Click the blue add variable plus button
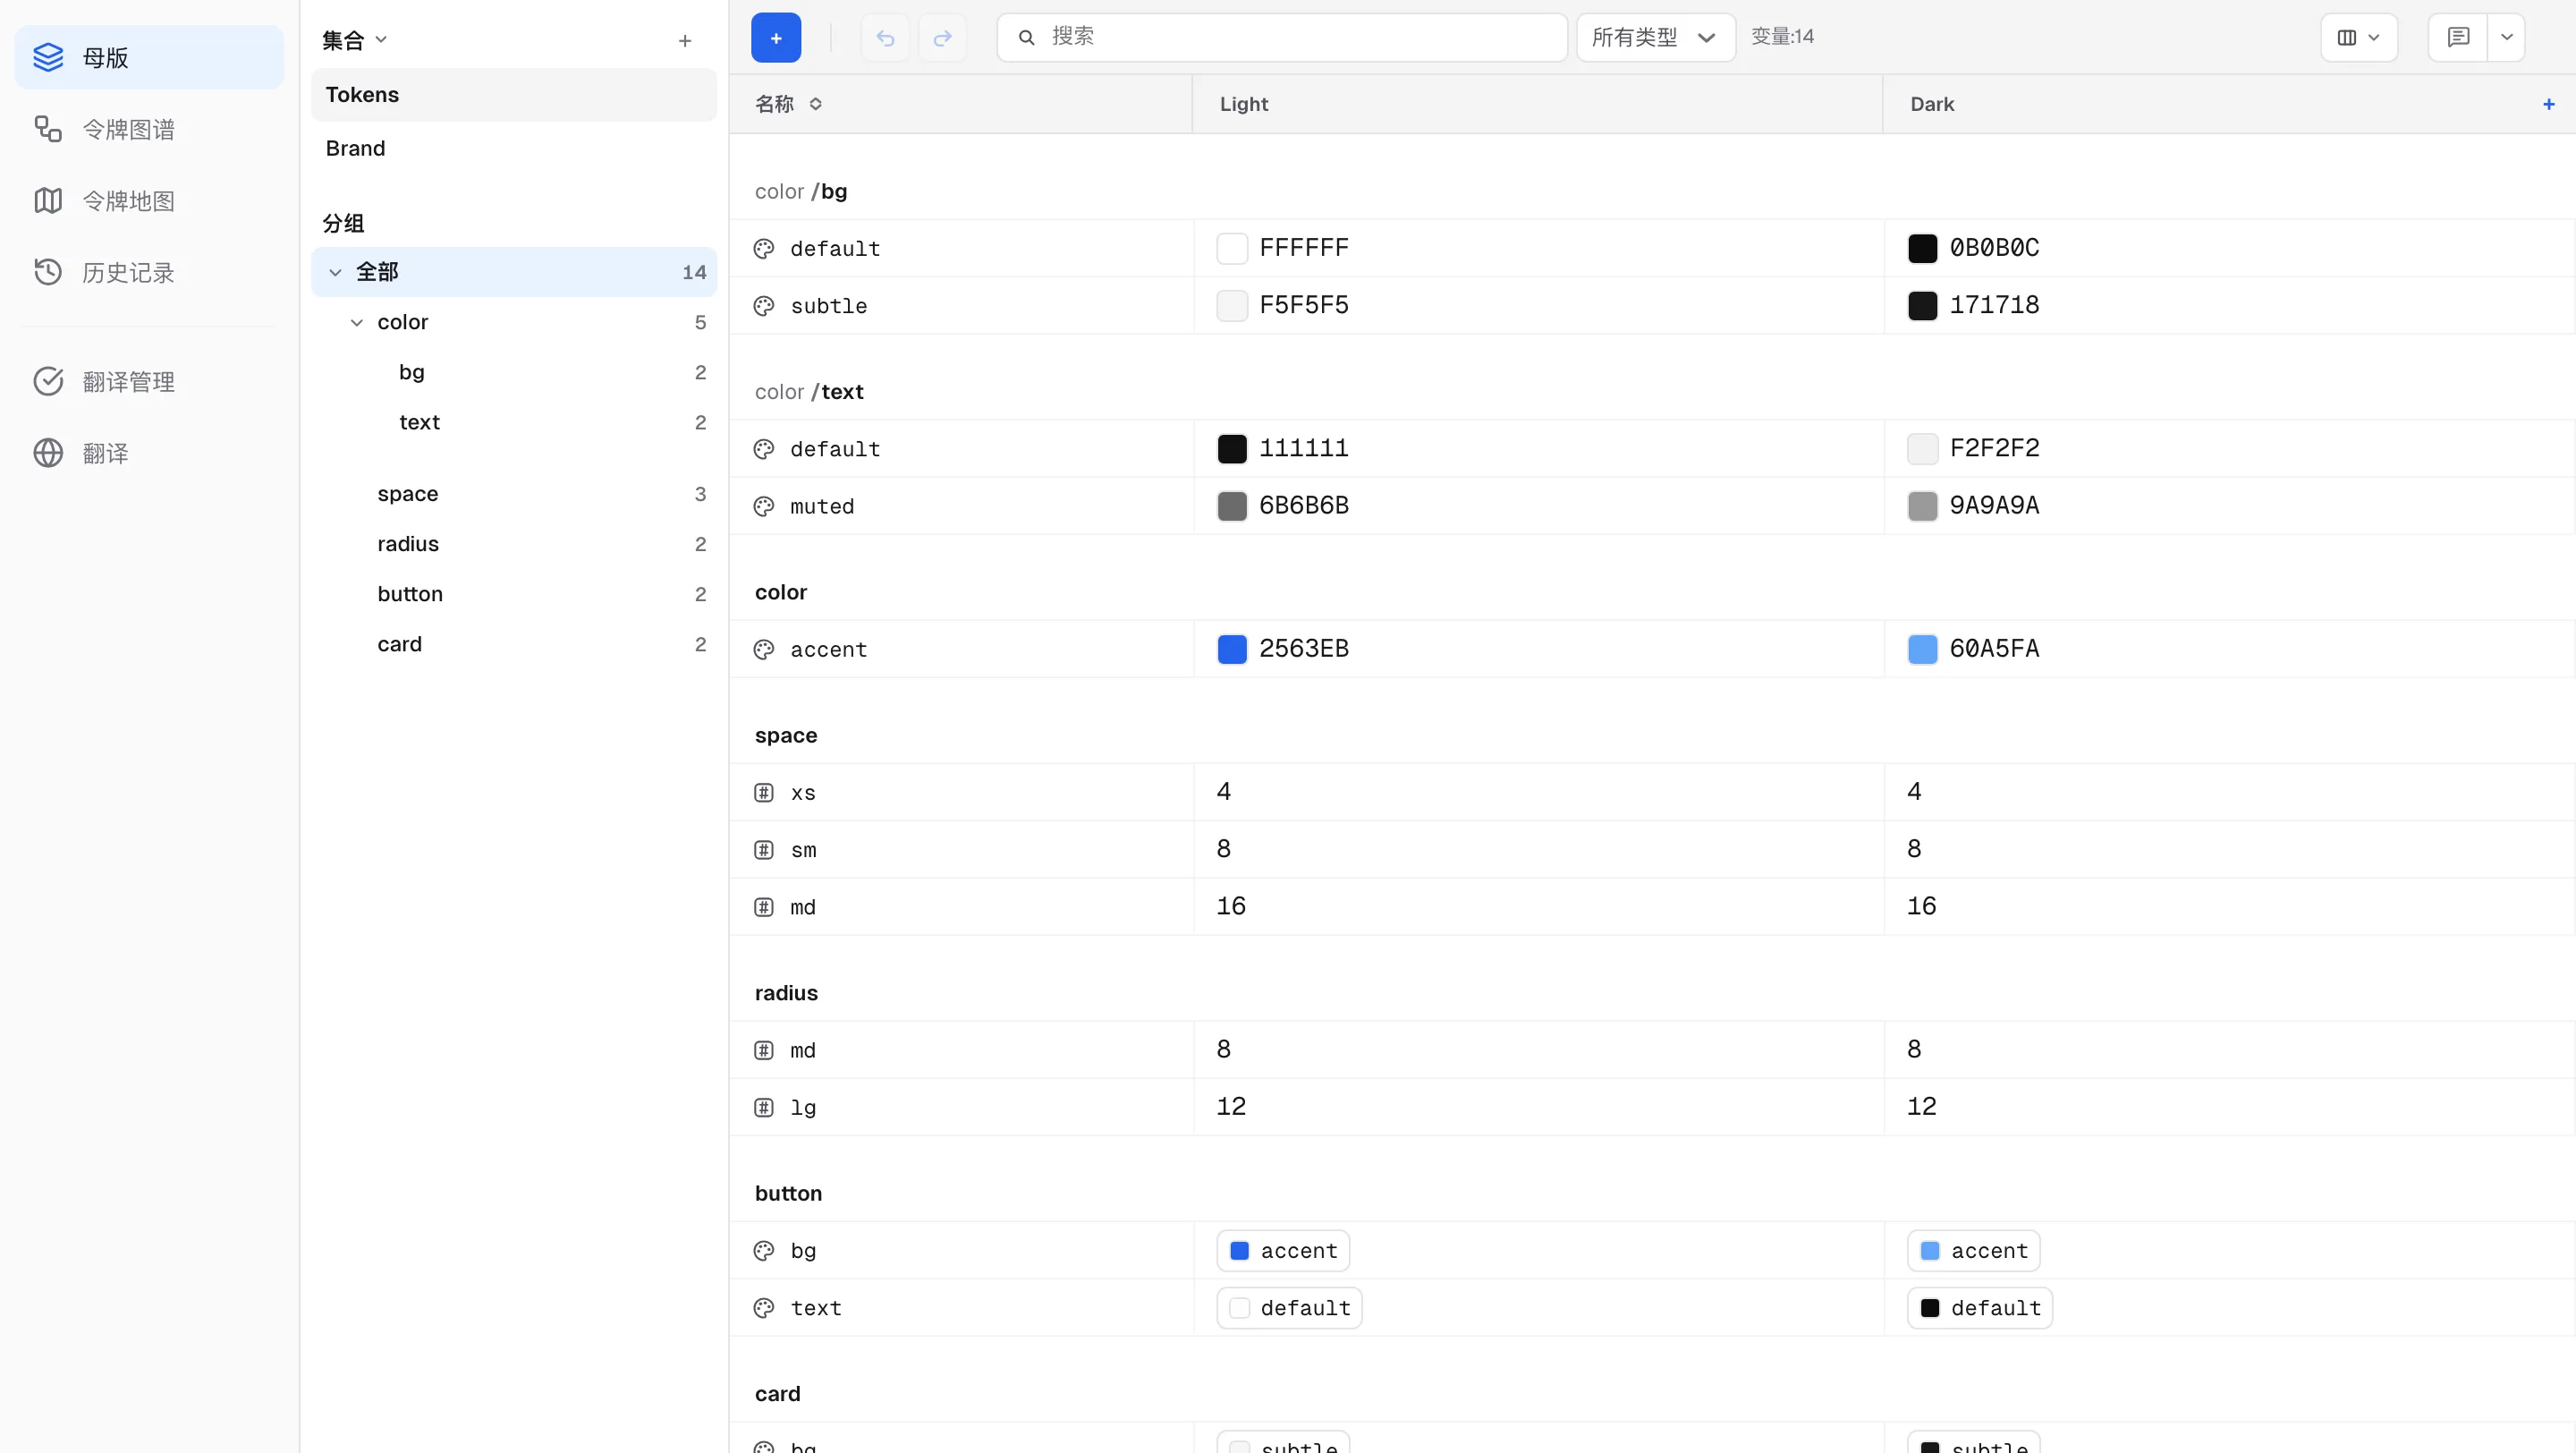Image resolution: width=2576 pixels, height=1453 pixels. [775, 37]
